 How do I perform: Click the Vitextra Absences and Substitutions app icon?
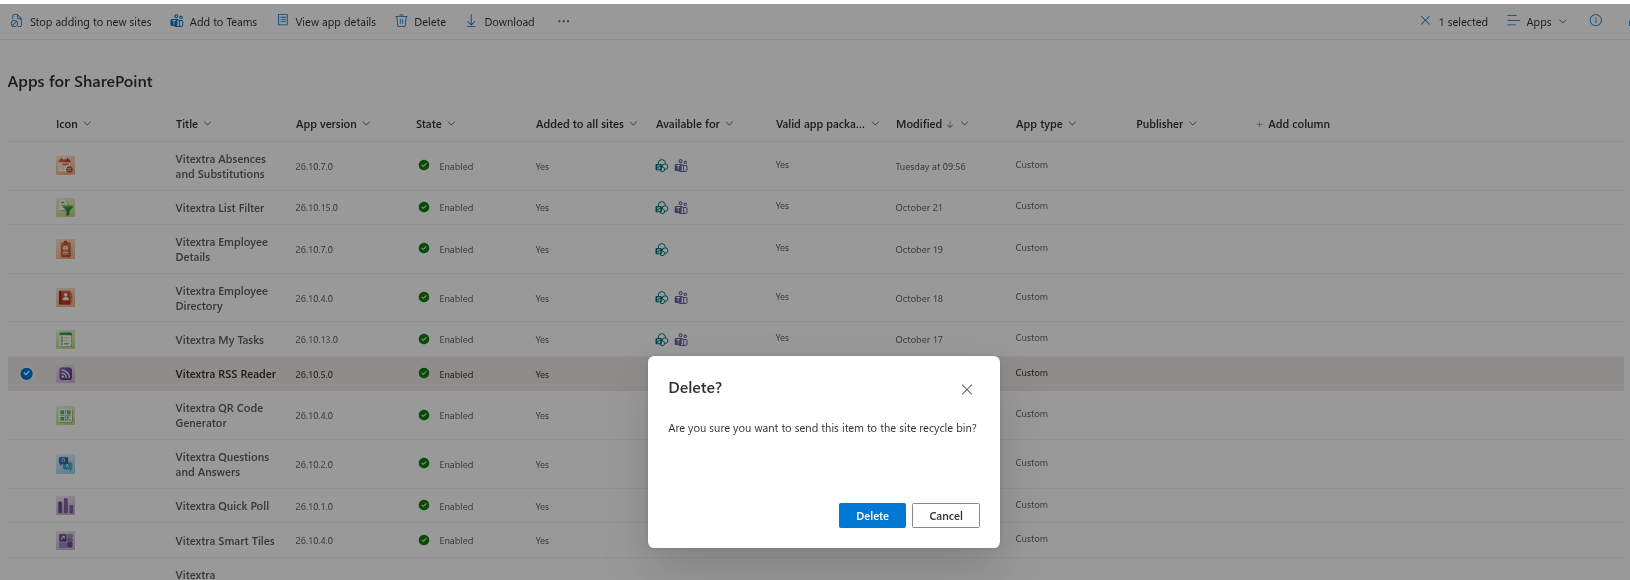pyautogui.click(x=66, y=166)
